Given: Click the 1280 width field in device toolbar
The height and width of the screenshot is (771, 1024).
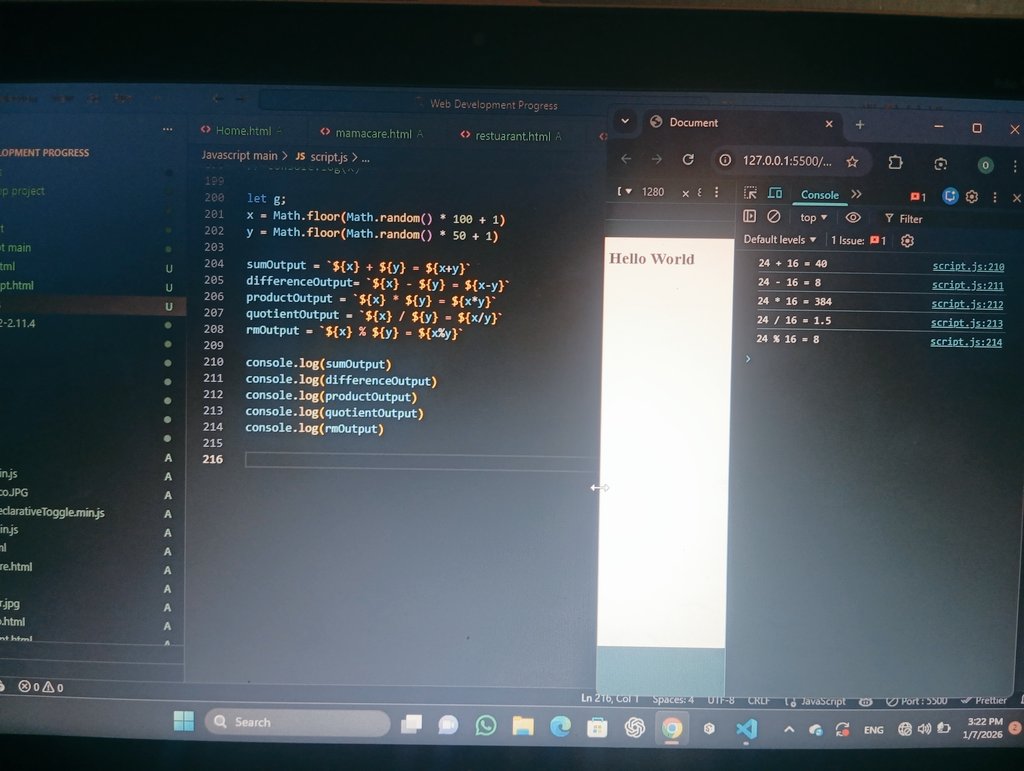Looking at the screenshot, I should click(x=652, y=191).
